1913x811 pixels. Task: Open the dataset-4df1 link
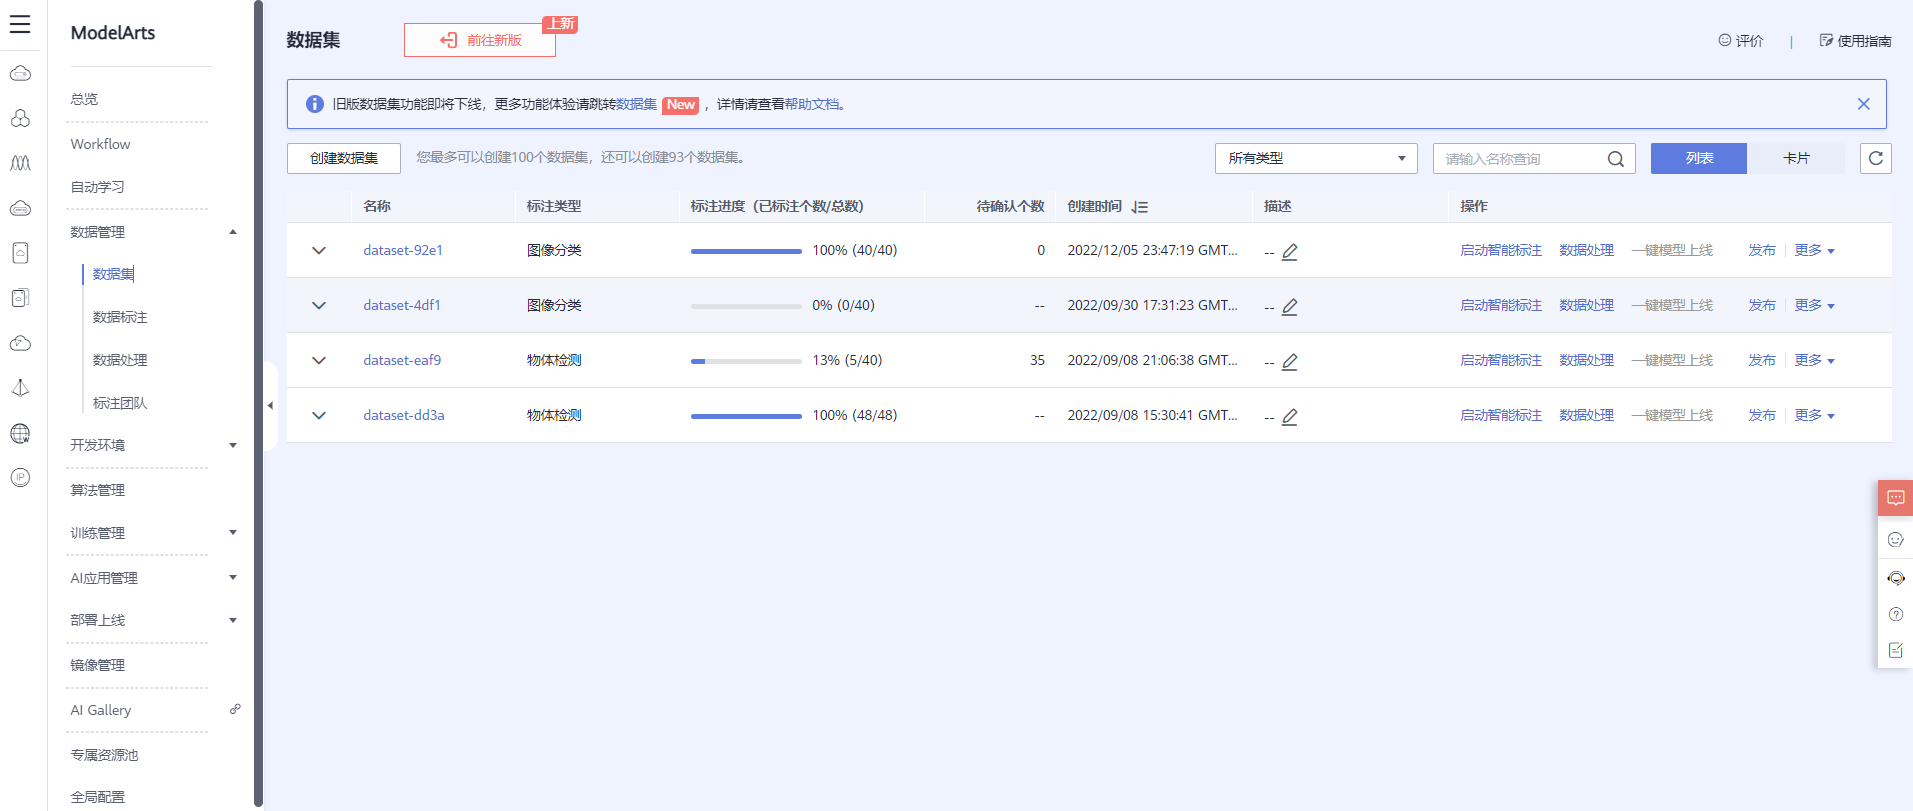click(402, 305)
